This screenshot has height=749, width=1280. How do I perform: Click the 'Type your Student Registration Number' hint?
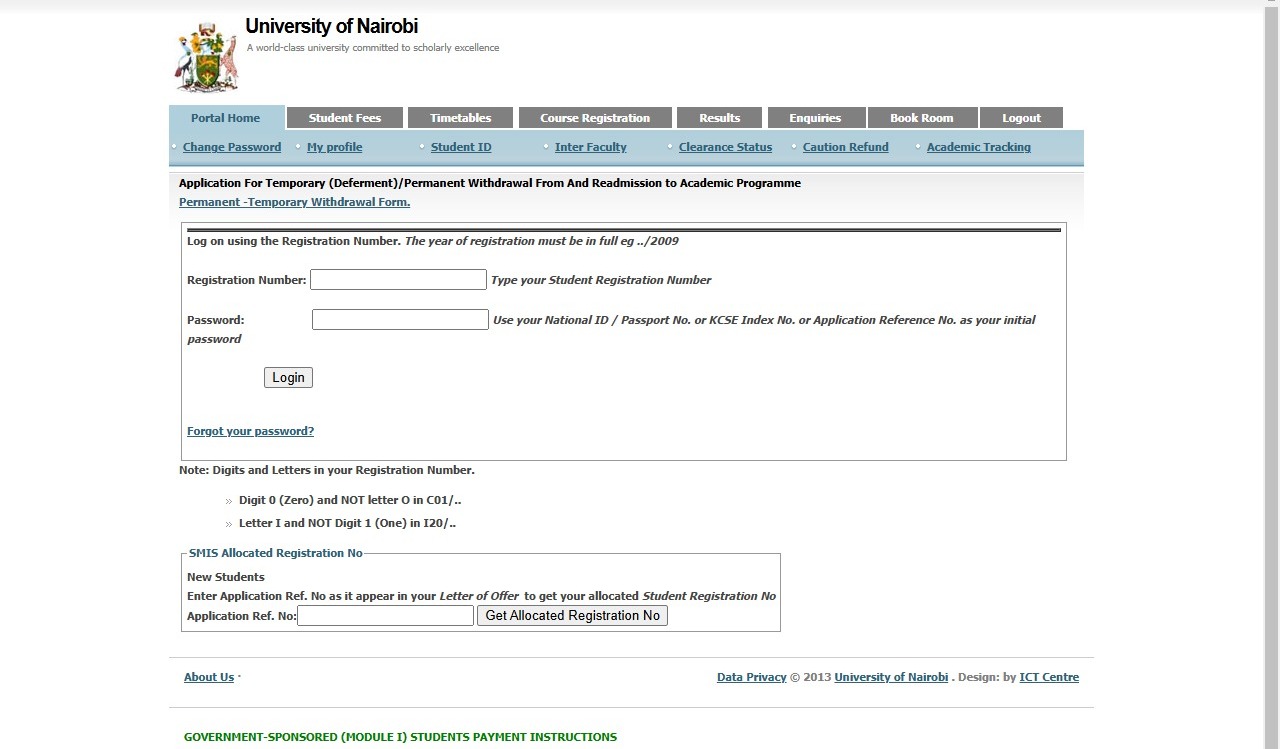(601, 280)
